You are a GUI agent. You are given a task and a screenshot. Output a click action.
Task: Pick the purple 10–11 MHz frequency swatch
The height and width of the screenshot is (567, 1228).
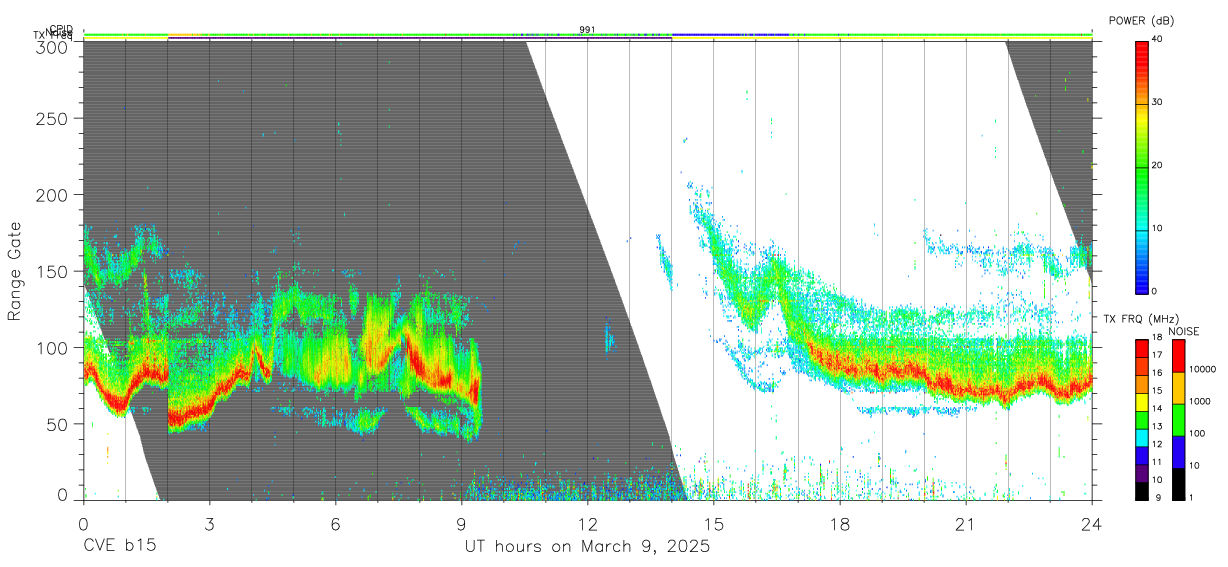click(x=1141, y=472)
